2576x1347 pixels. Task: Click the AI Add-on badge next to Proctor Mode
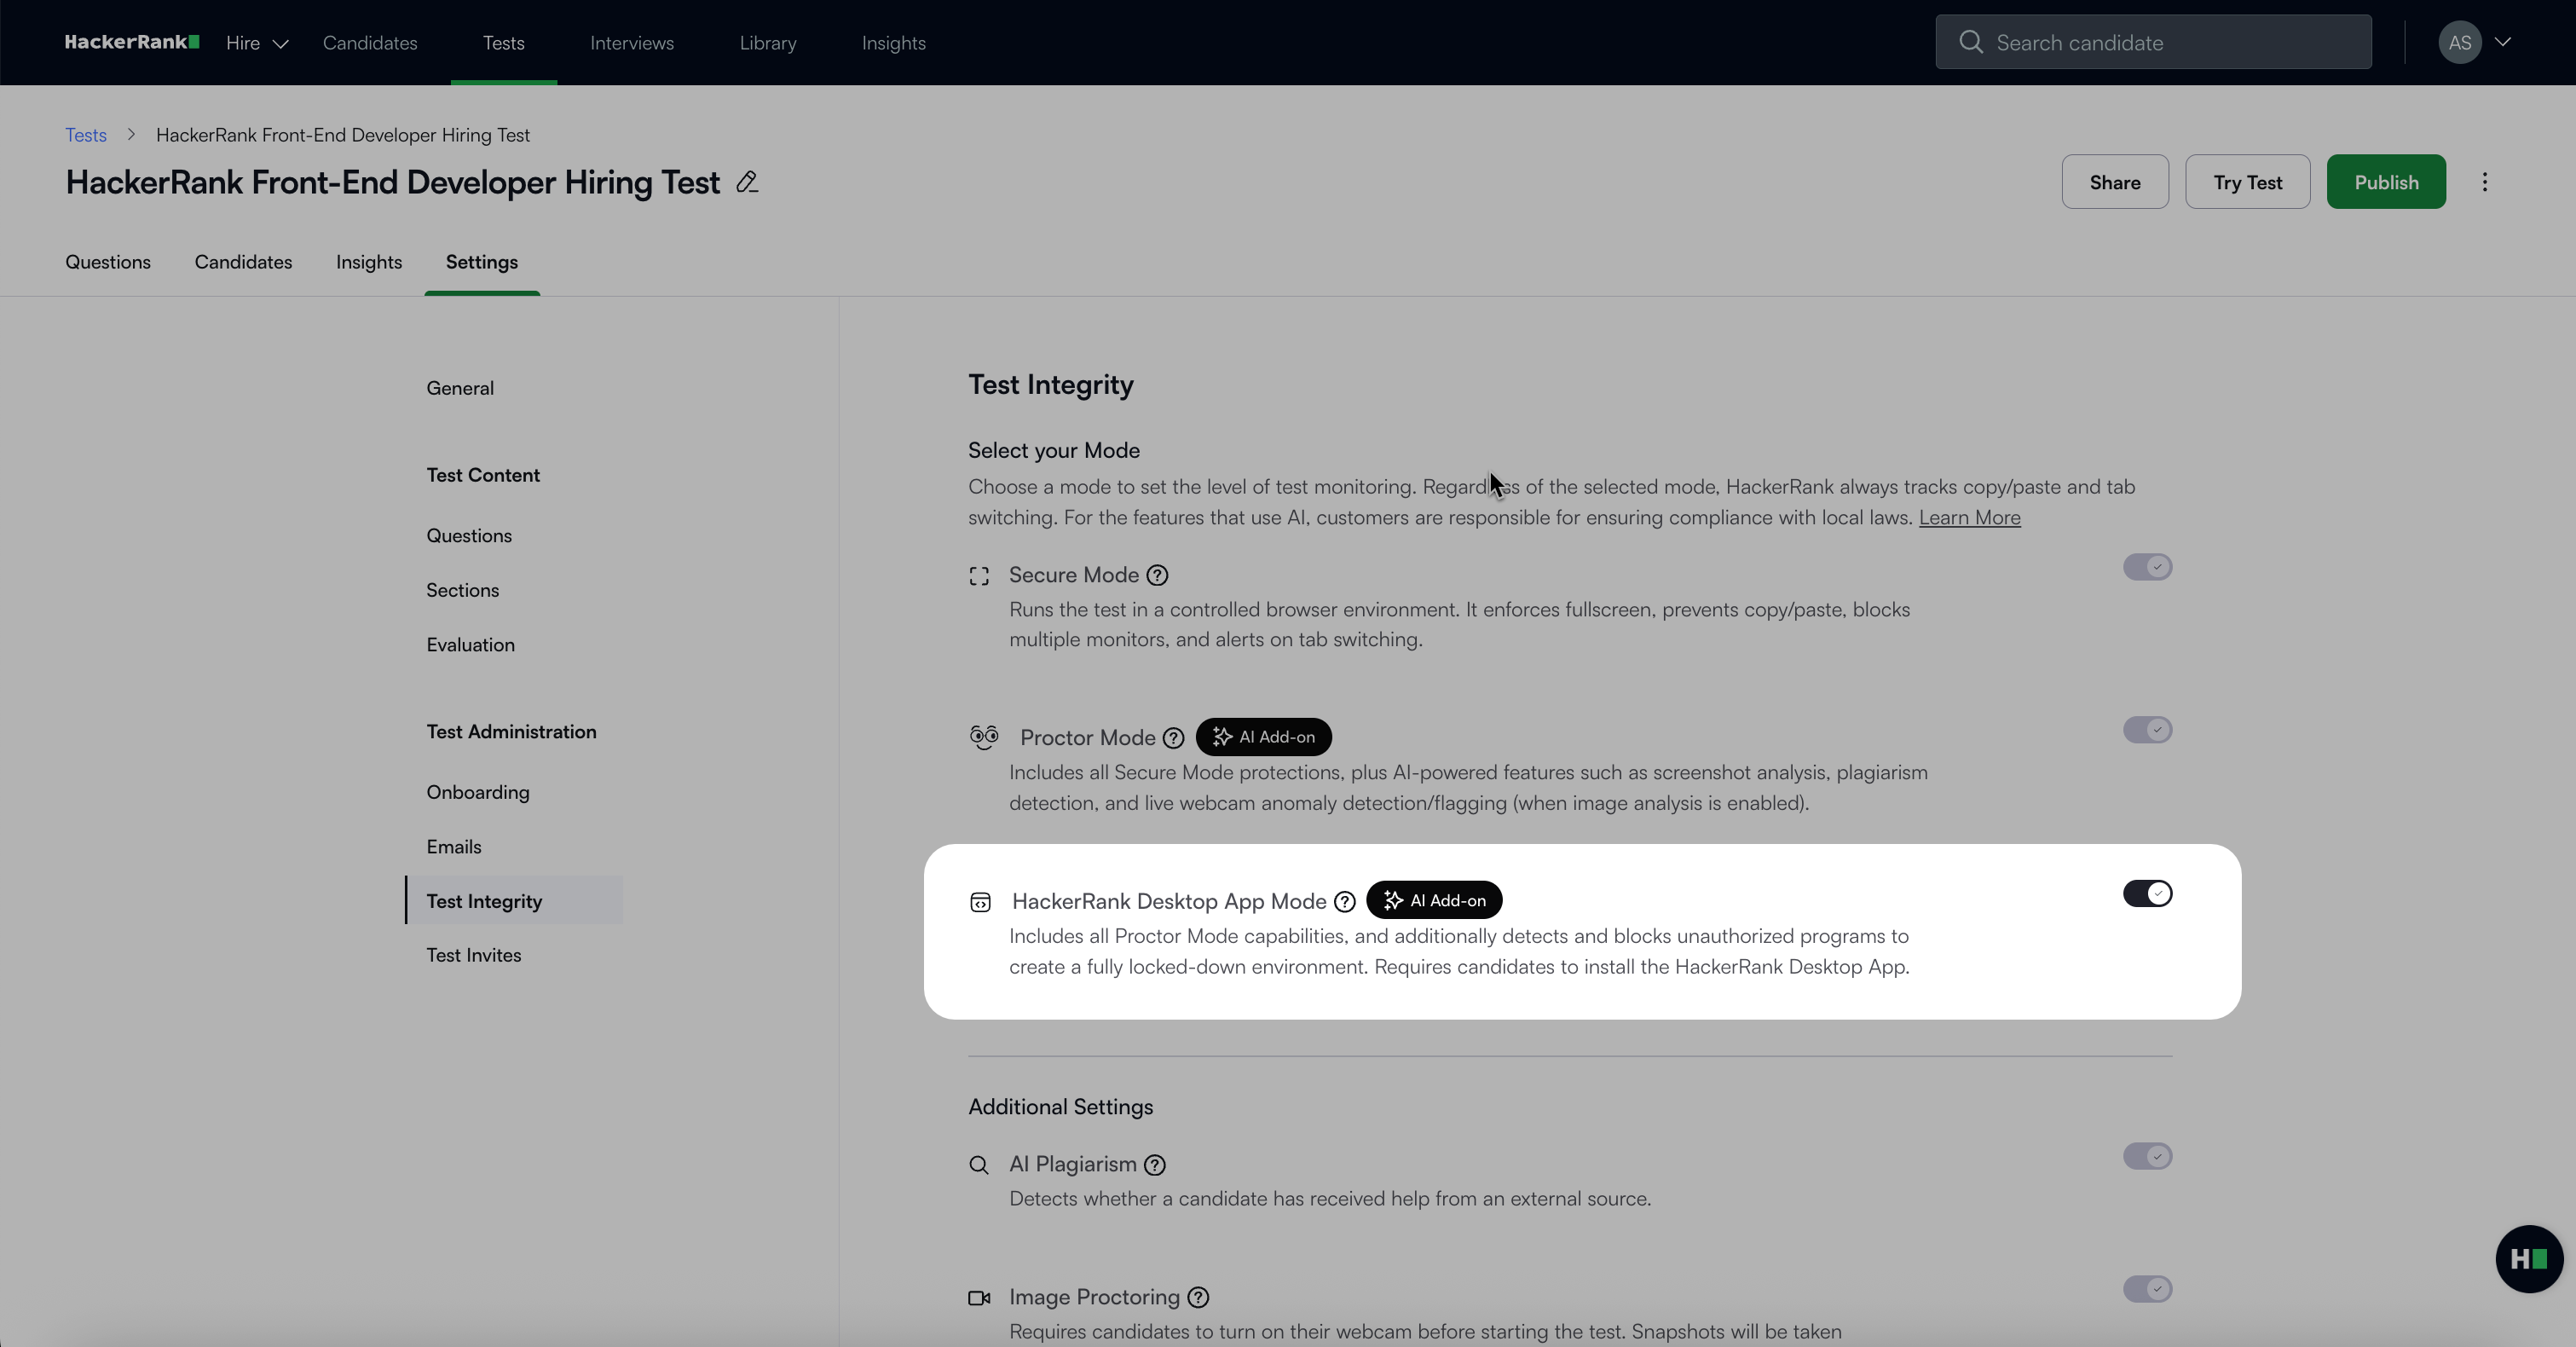[1263, 737]
